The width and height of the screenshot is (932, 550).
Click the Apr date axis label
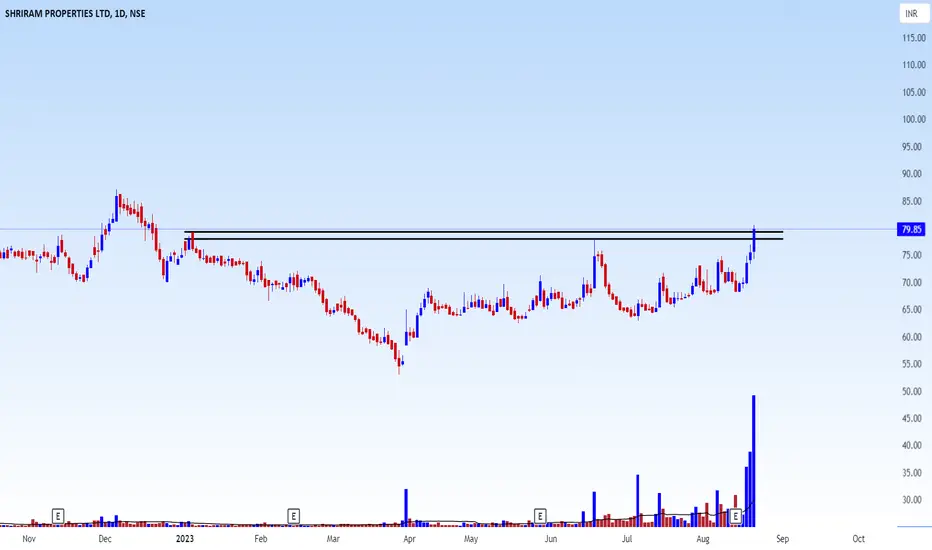click(x=409, y=539)
